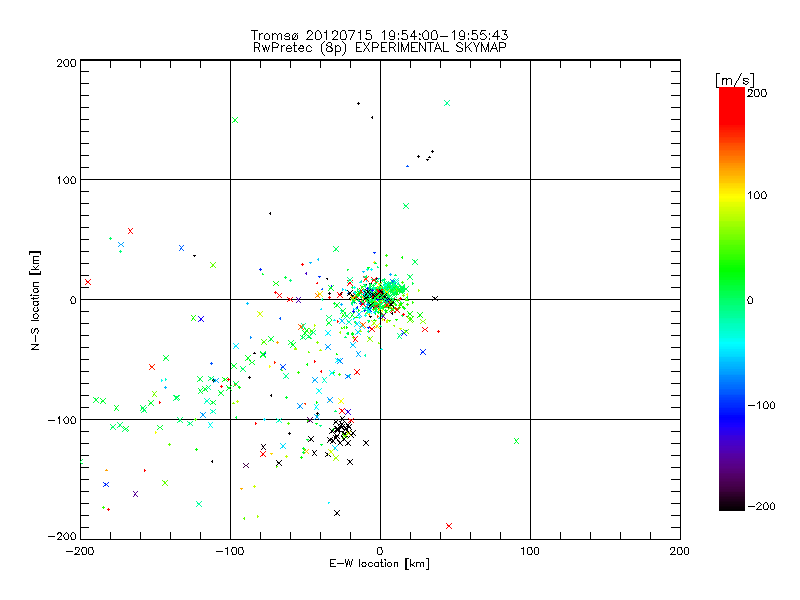Click the y-axis tick label '200'
Viewport: 800px width, 600px height.
tap(66, 63)
